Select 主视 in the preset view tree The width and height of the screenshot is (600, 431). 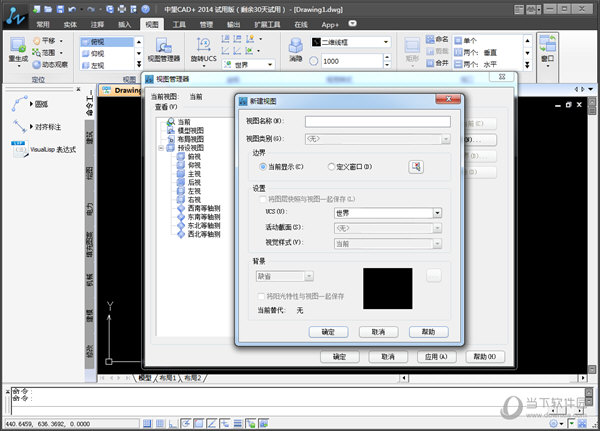point(194,174)
